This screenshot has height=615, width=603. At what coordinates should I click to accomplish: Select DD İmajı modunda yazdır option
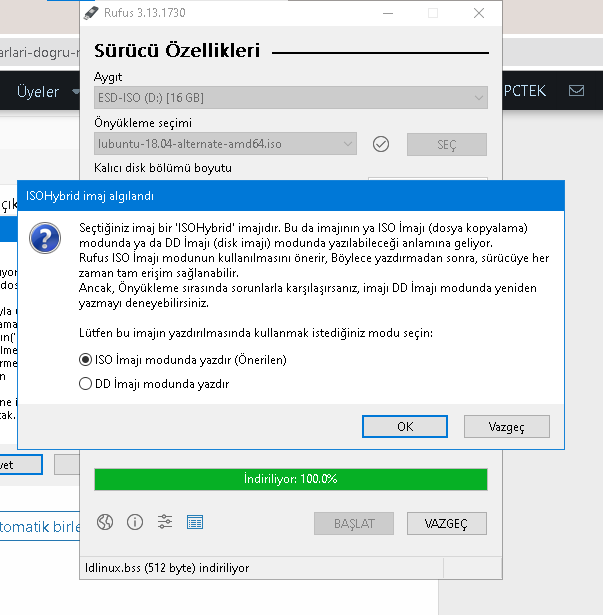(x=154, y=384)
